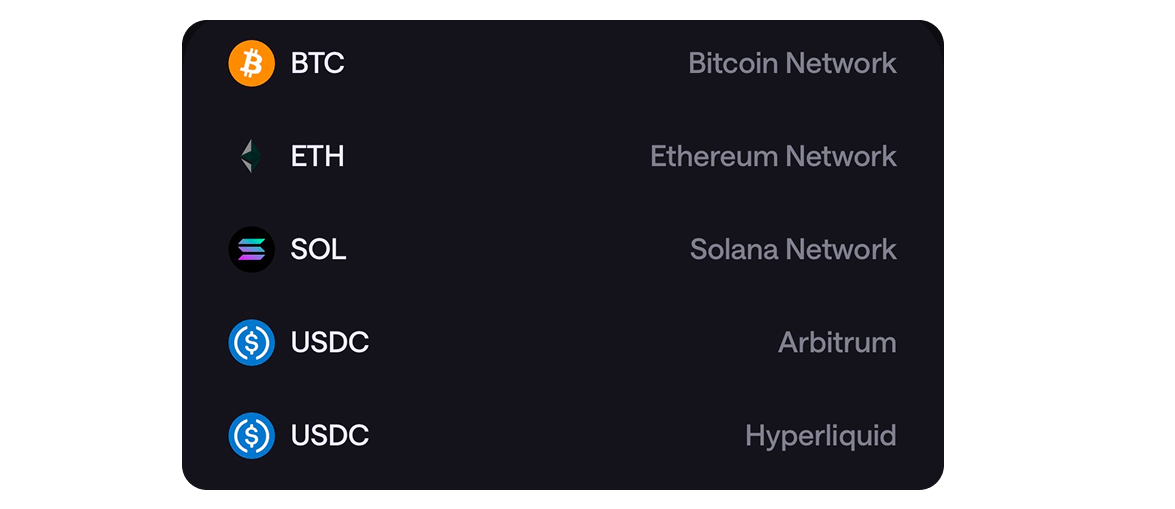Image resolution: width=1175 pixels, height=509 pixels.
Task: Pick the USDC label beside Hyperliquid
Action: point(329,435)
